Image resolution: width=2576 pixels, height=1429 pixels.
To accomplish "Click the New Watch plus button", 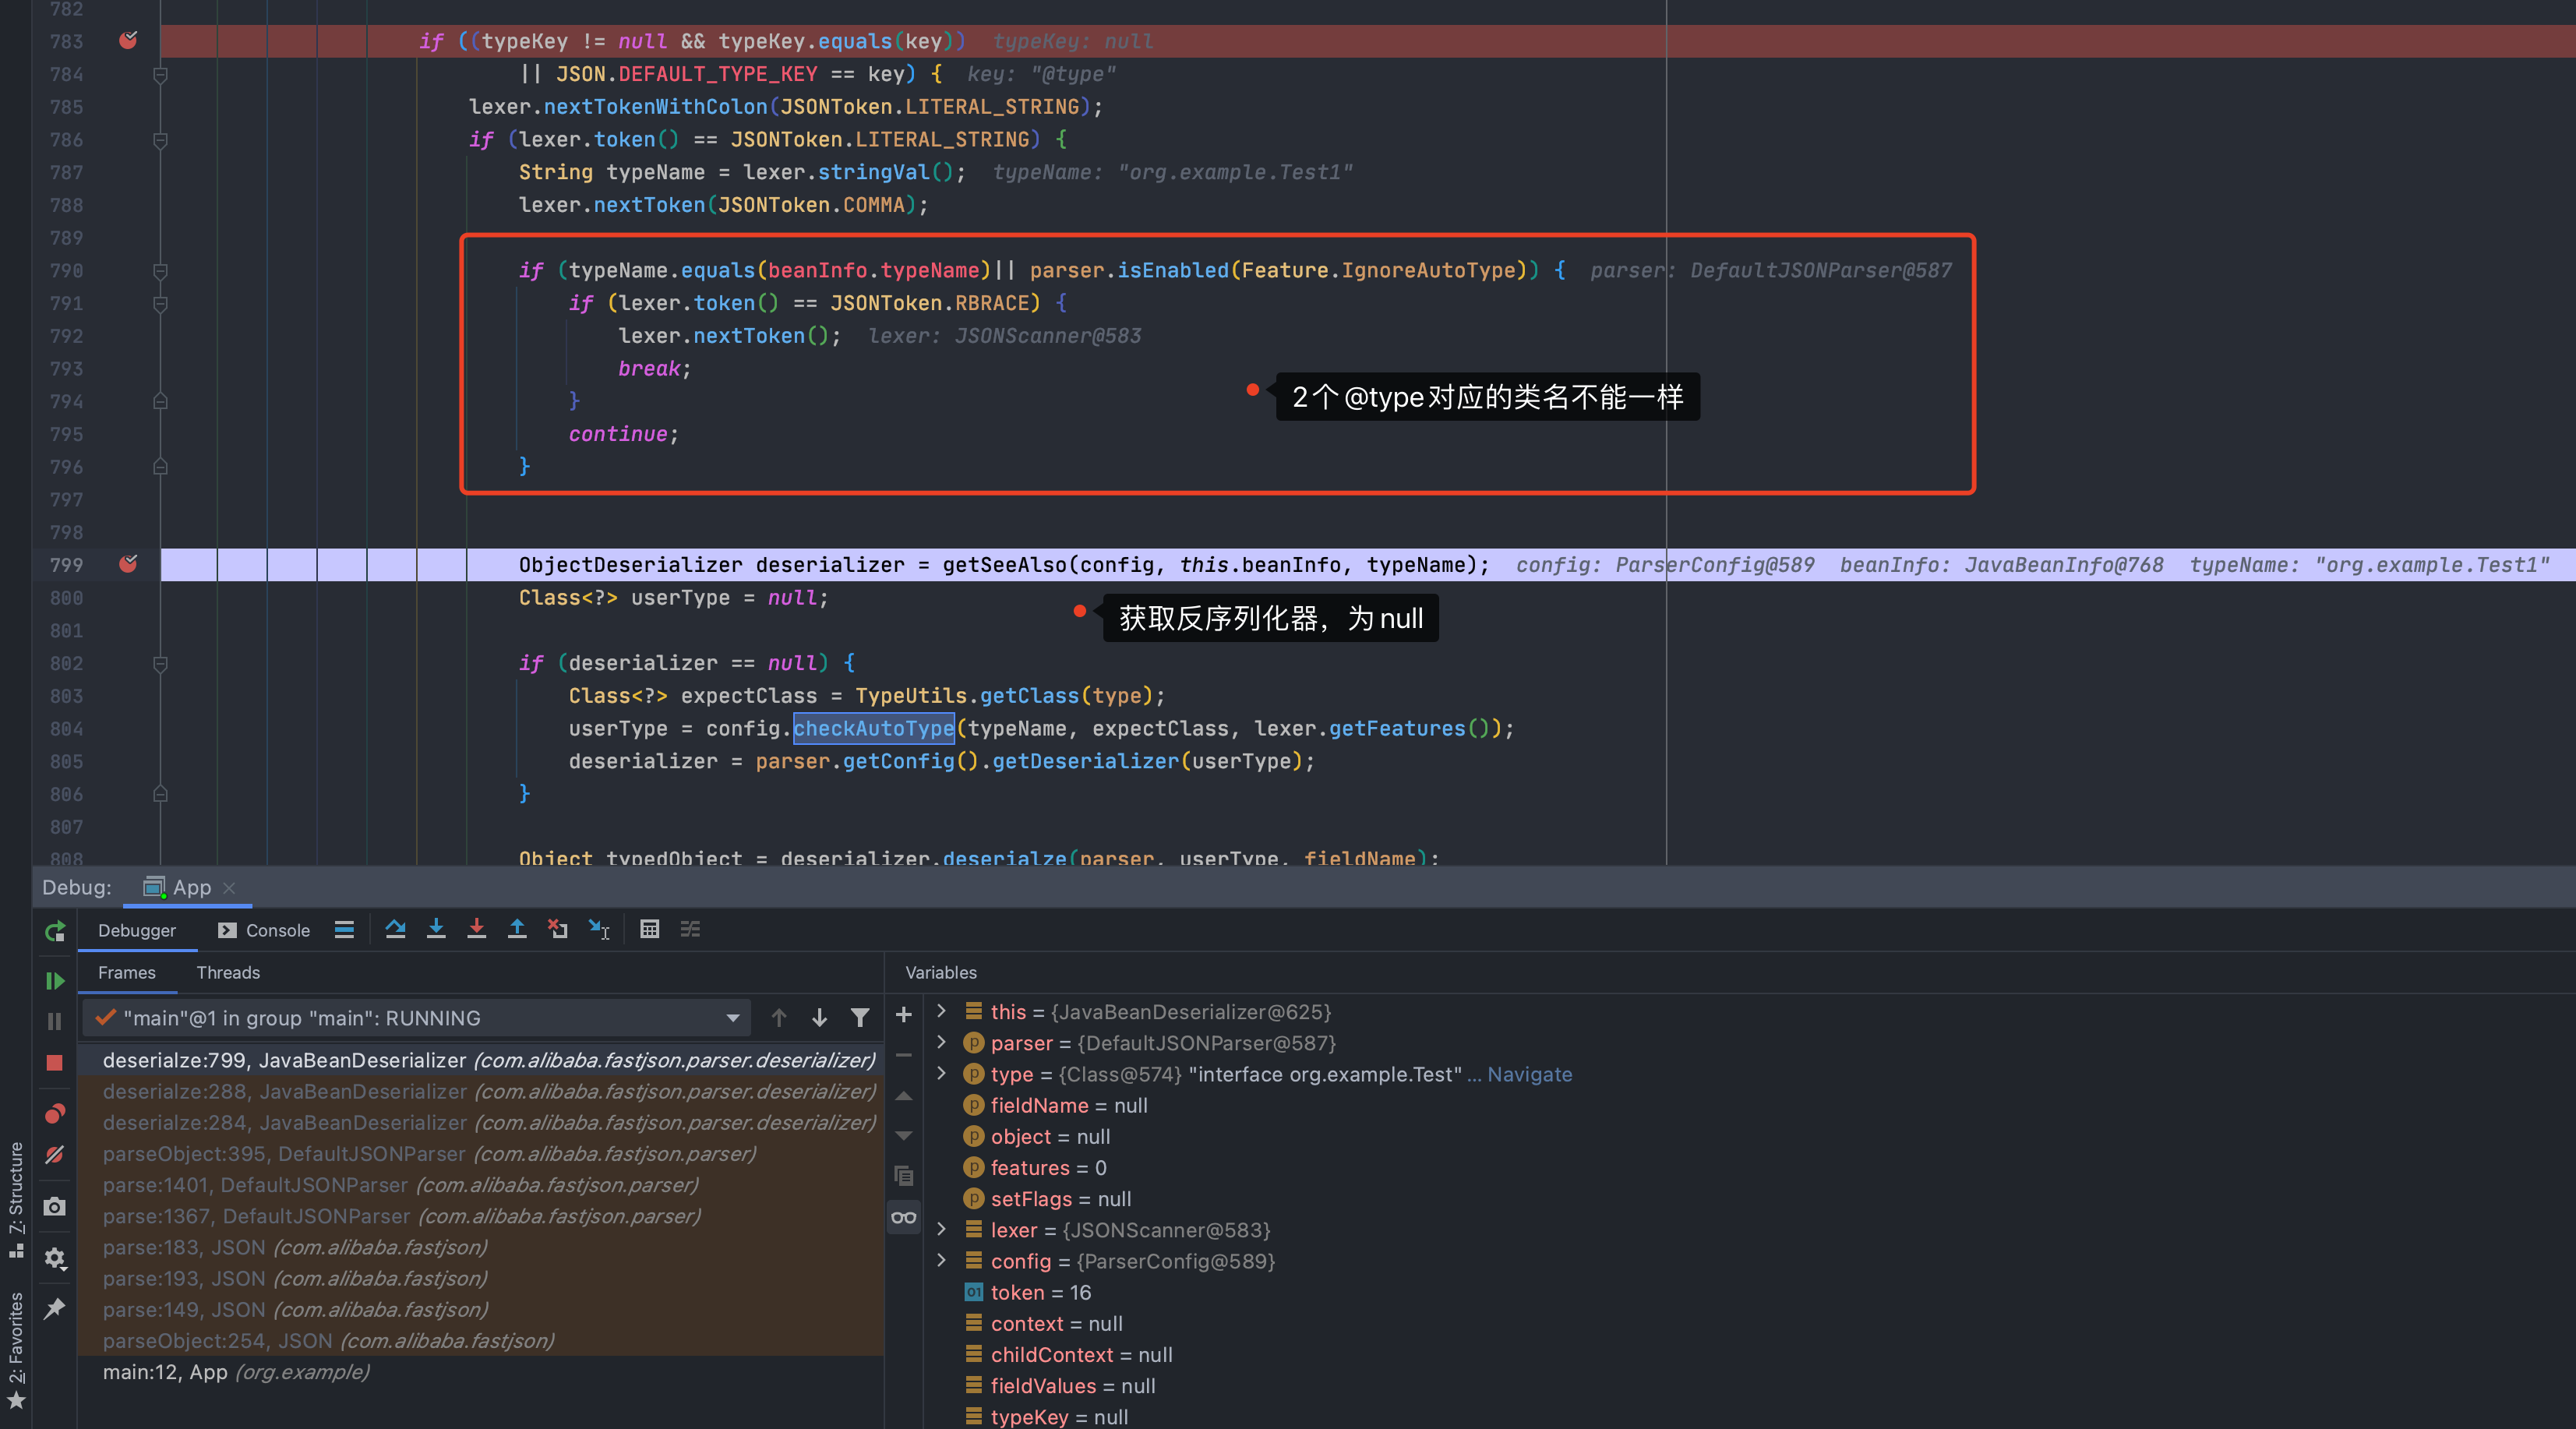I will [903, 1014].
